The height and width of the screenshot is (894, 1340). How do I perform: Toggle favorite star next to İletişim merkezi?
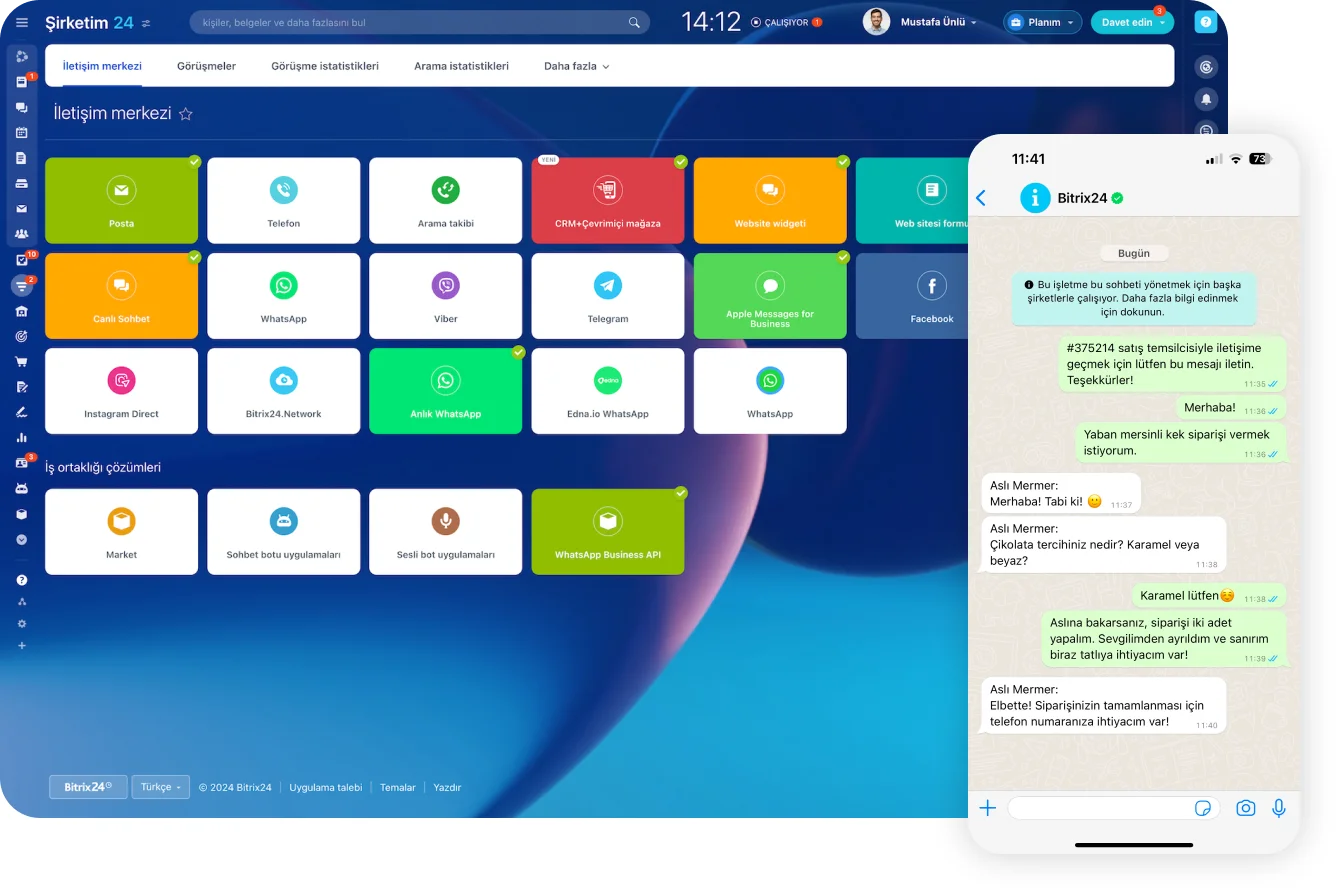(185, 114)
